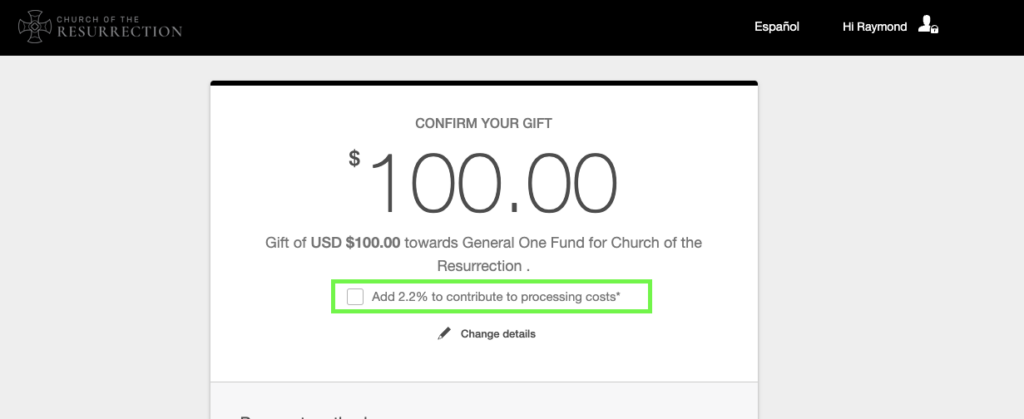Tick the Add 2.2% processing costs checkbox

click(355, 297)
